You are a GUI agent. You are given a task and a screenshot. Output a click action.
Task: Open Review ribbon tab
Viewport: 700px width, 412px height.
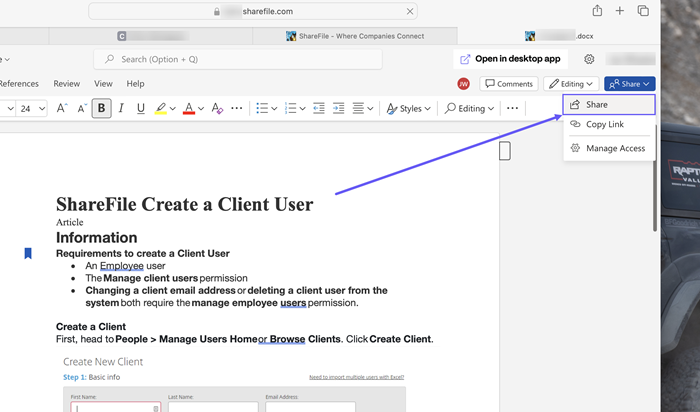click(67, 83)
